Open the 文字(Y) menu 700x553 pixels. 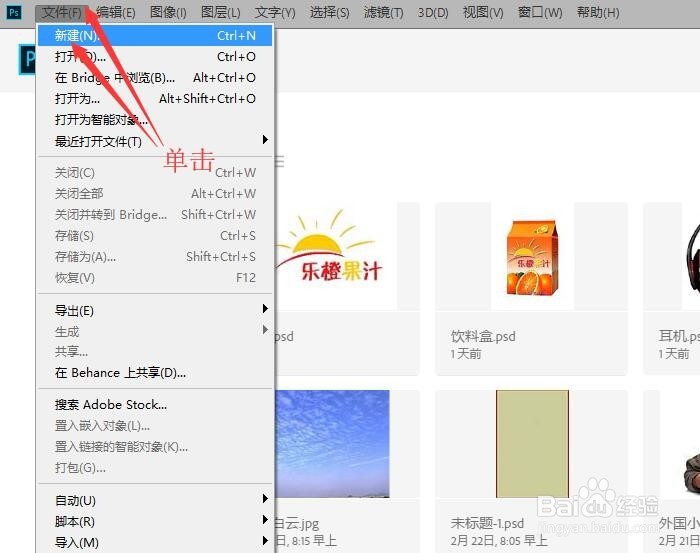click(275, 12)
